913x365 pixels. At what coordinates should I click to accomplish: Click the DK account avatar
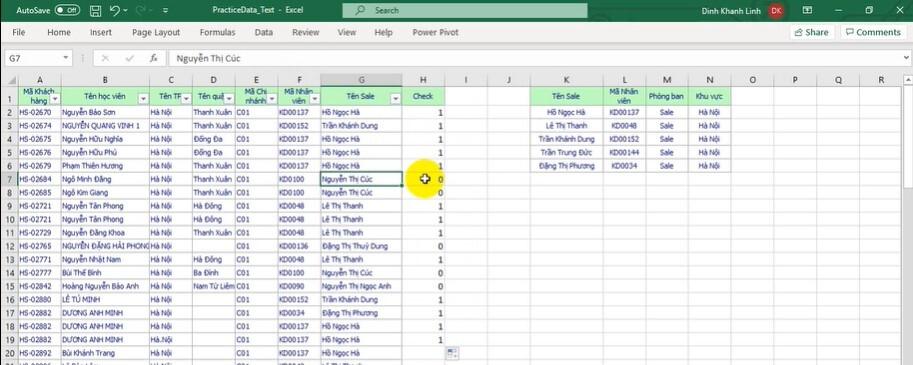[x=776, y=10]
